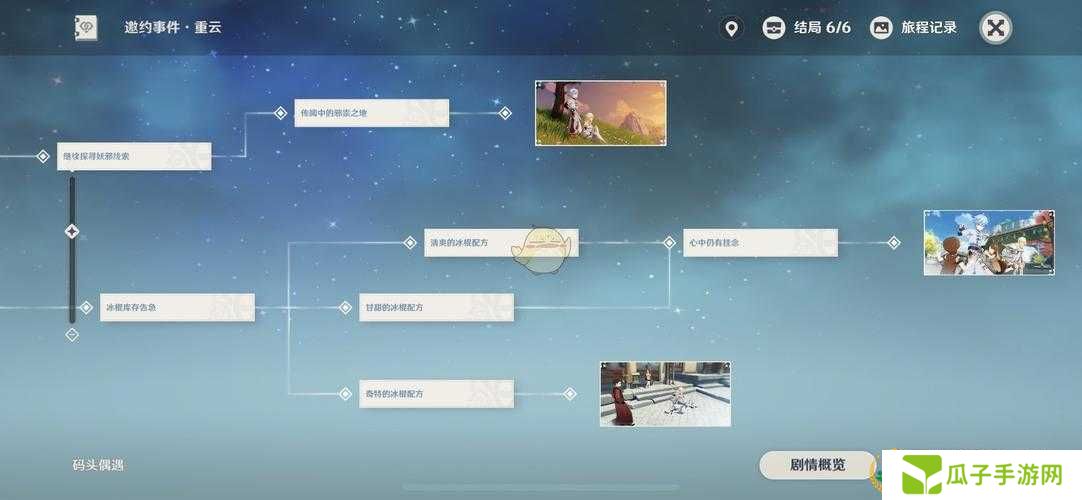Select the 继续探寻妖邪线索 story node
The image size is (1082, 500).
pyautogui.click(x=134, y=157)
